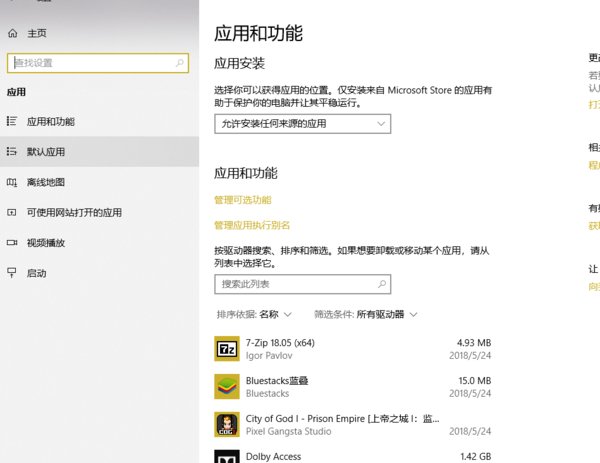This screenshot has height=463, width=600.
Task: Click the 15.0 MB size value
Action: pyautogui.click(x=474, y=380)
